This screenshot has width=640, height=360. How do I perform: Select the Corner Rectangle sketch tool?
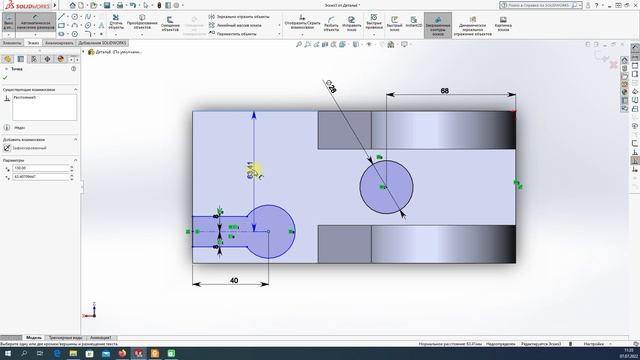(x=61, y=25)
